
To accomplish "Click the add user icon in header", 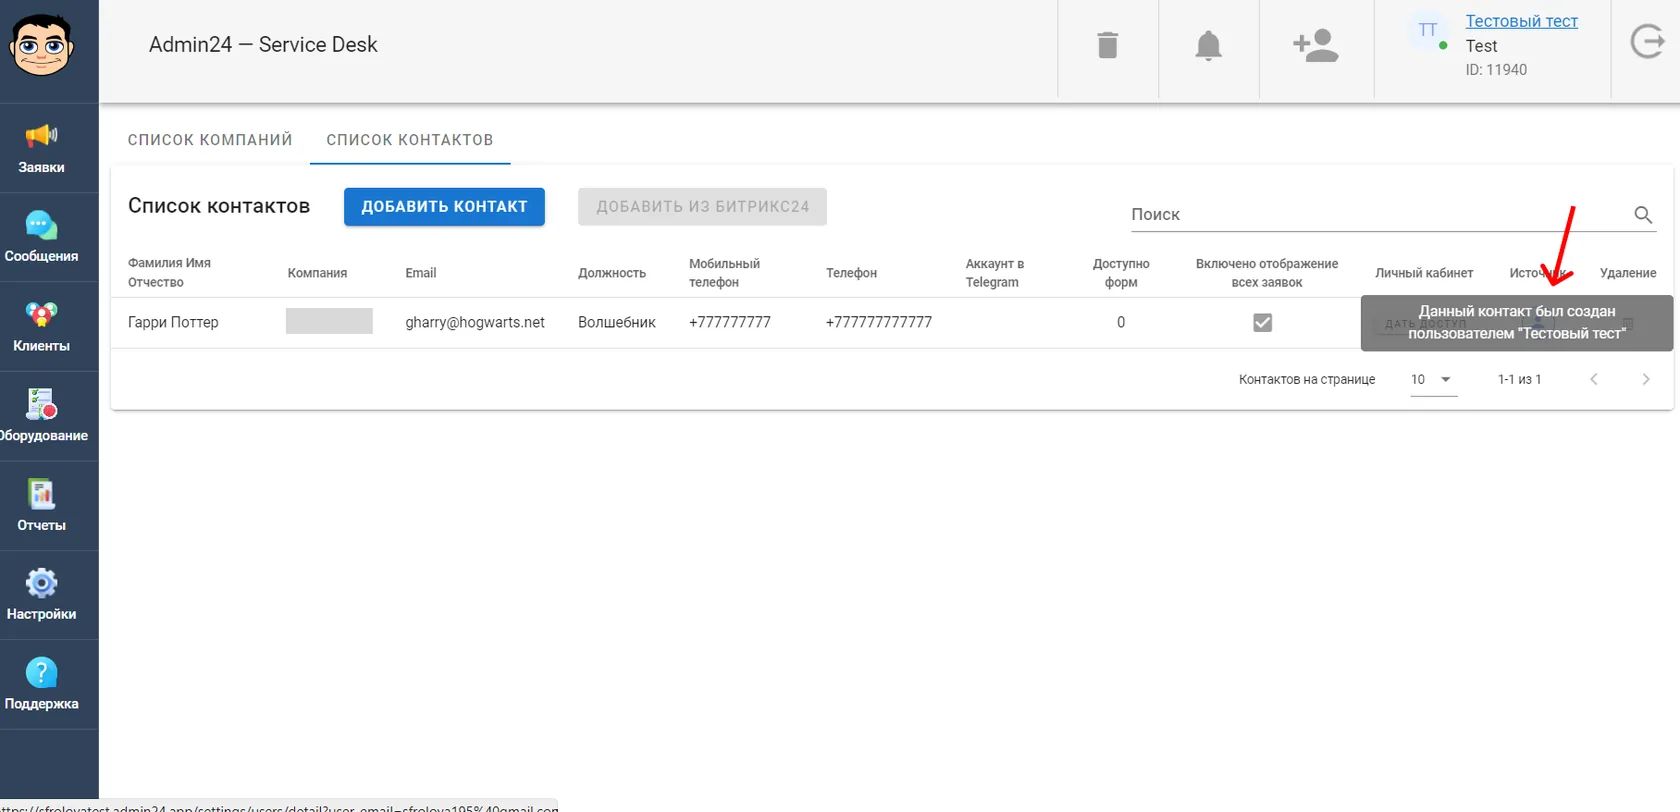I will [x=1316, y=45].
